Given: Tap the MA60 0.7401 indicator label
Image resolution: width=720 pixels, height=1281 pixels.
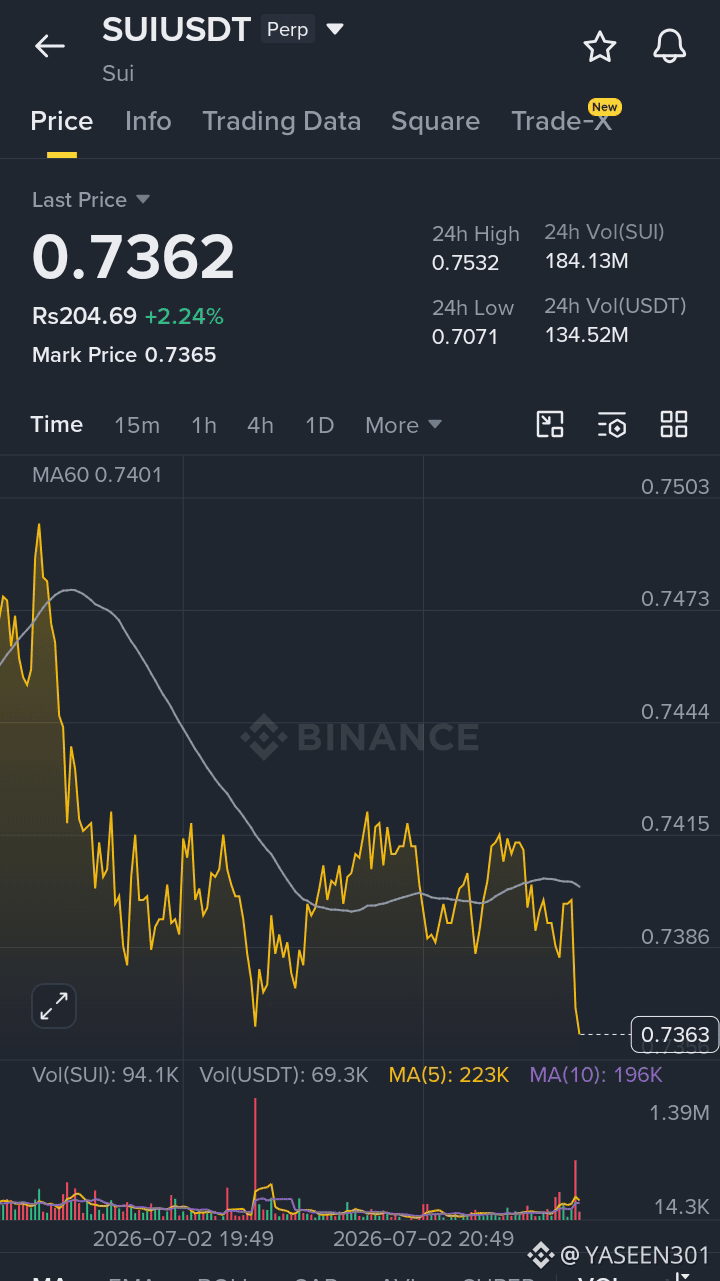Looking at the screenshot, I should point(97,475).
